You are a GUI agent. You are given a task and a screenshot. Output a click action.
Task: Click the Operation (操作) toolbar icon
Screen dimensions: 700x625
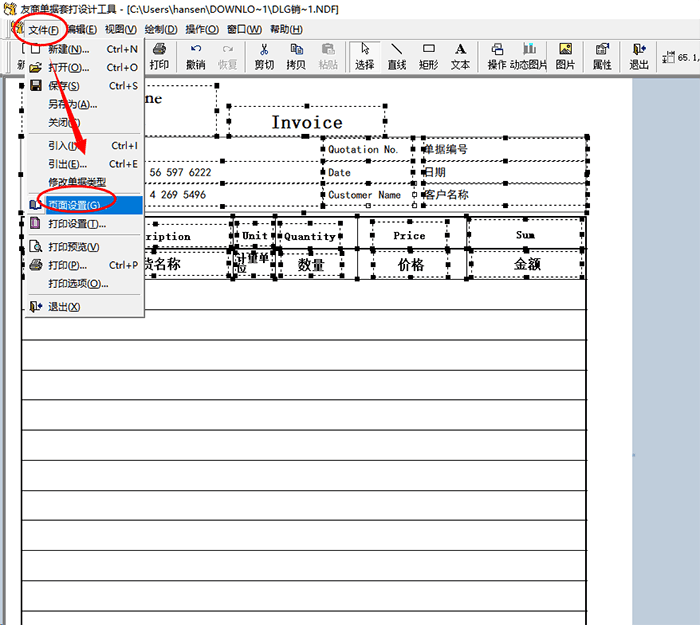pos(497,56)
